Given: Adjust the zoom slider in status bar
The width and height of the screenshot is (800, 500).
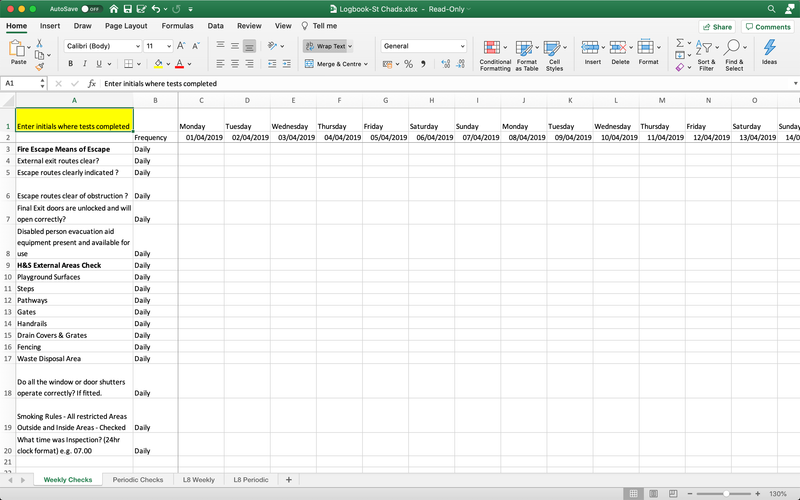Looking at the screenshot, I should click(x=726, y=493).
